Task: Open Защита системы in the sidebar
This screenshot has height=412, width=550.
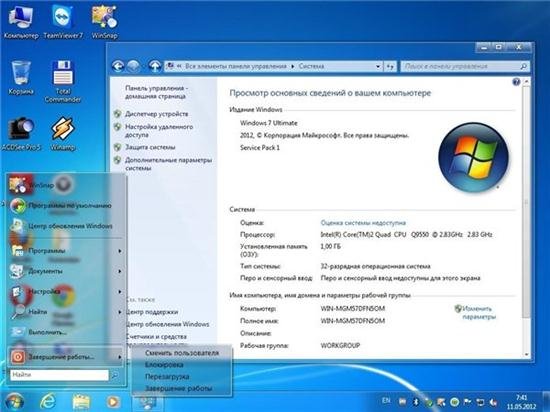Action: (150, 147)
